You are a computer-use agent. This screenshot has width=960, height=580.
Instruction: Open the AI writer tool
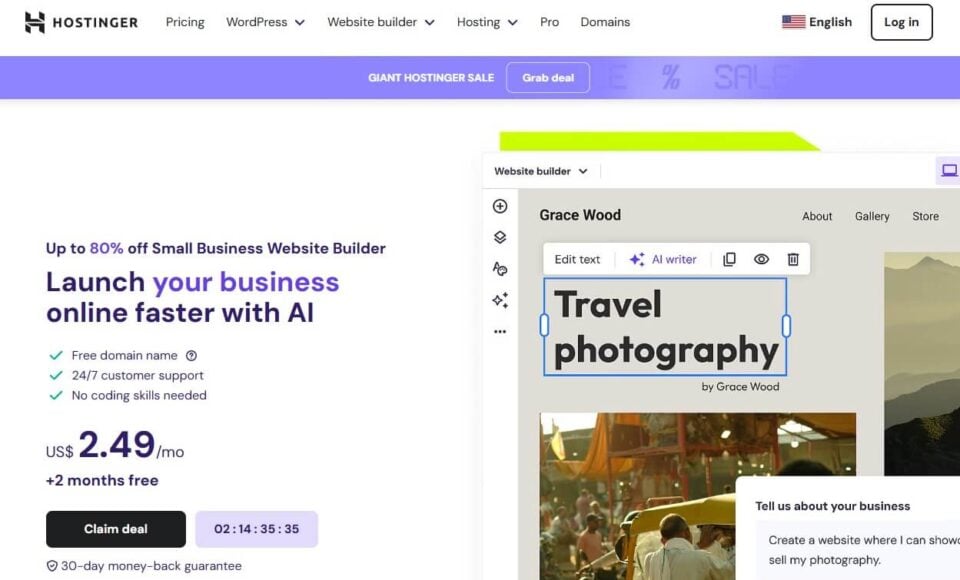pos(663,259)
